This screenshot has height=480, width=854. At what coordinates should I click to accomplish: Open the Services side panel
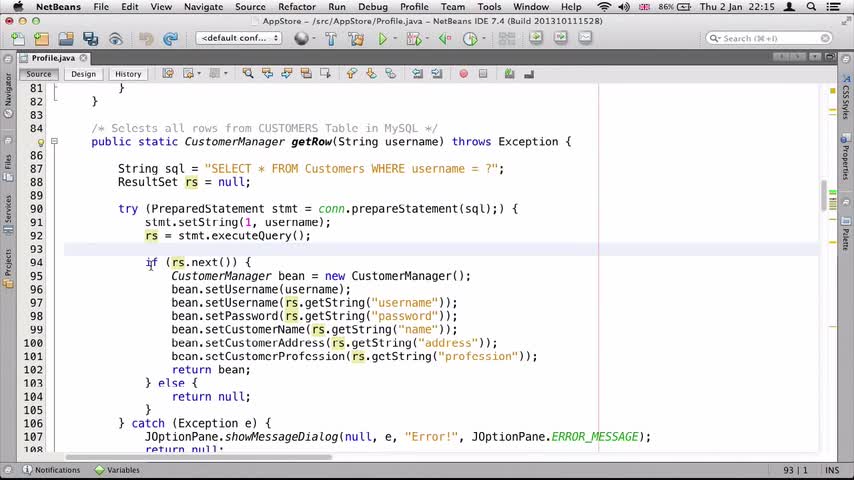(x=8, y=215)
